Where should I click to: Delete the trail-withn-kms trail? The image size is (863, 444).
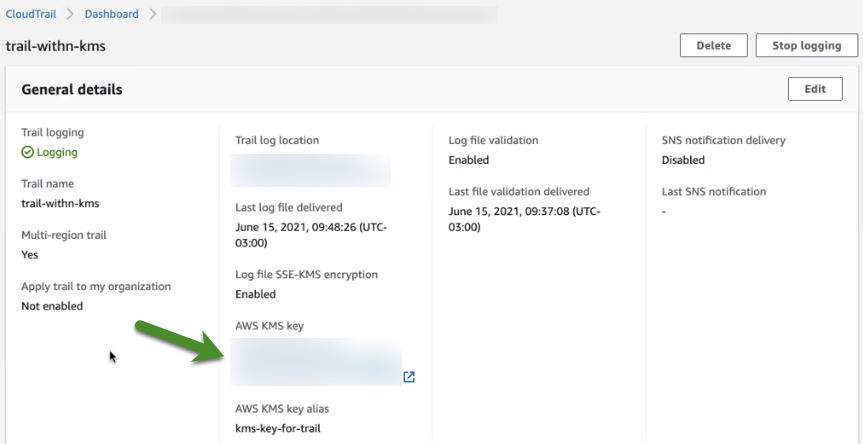click(x=713, y=46)
